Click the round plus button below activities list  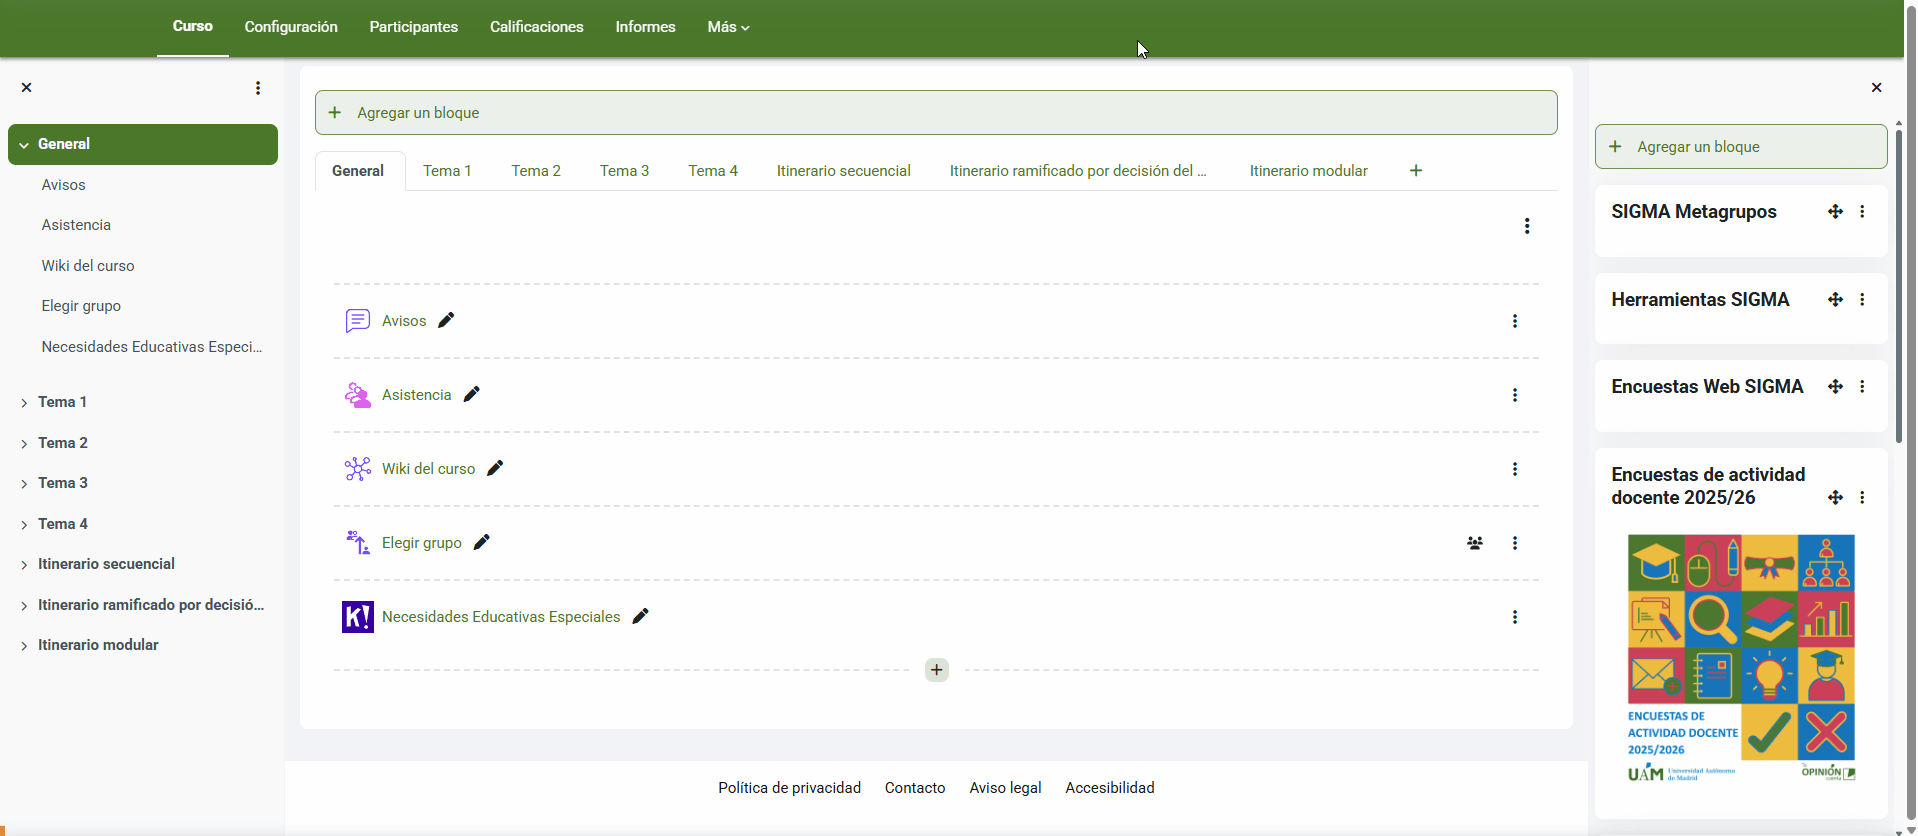point(936,670)
